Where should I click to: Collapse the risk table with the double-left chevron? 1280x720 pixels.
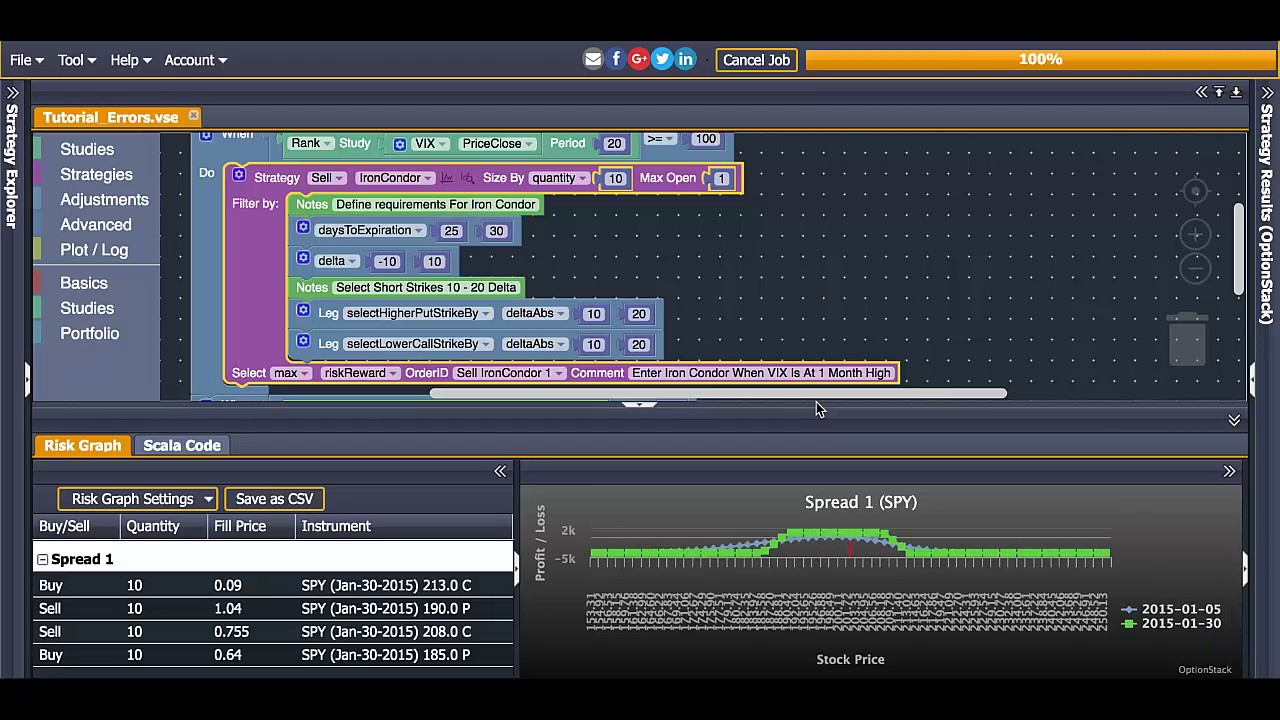[x=500, y=471]
